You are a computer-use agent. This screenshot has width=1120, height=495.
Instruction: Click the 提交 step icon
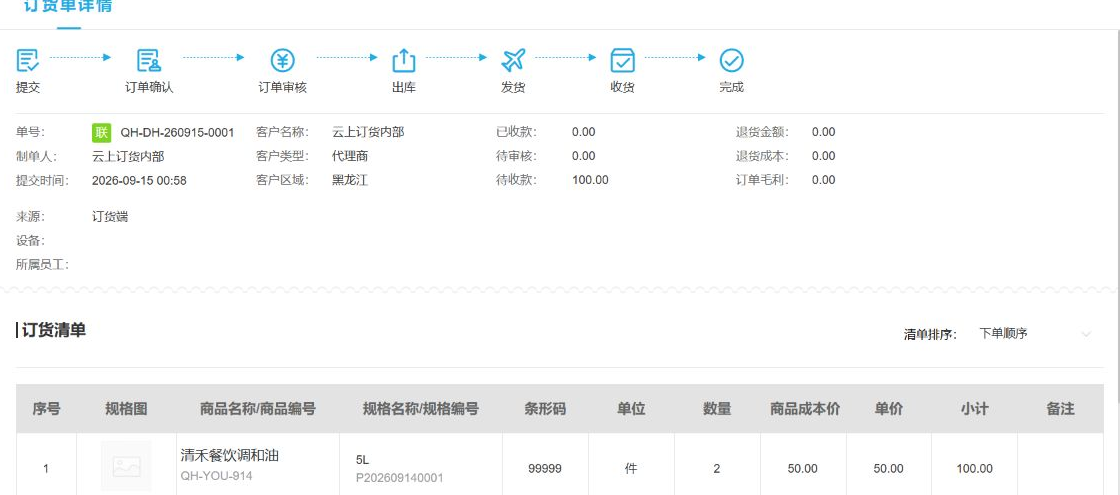28,61
